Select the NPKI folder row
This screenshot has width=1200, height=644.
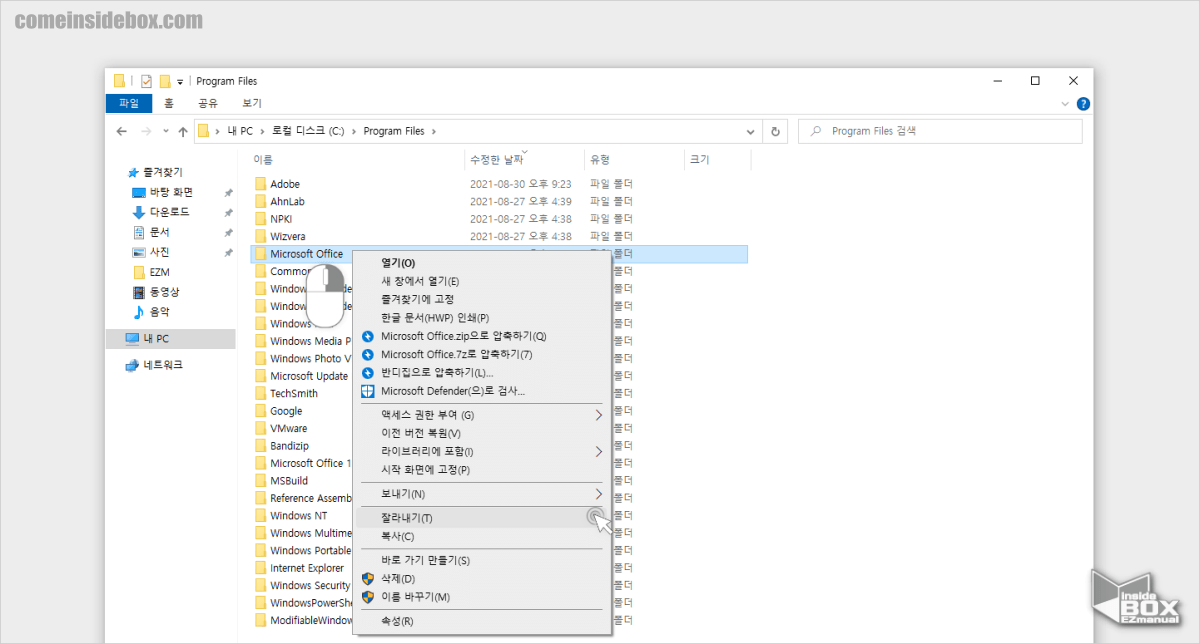498,219
